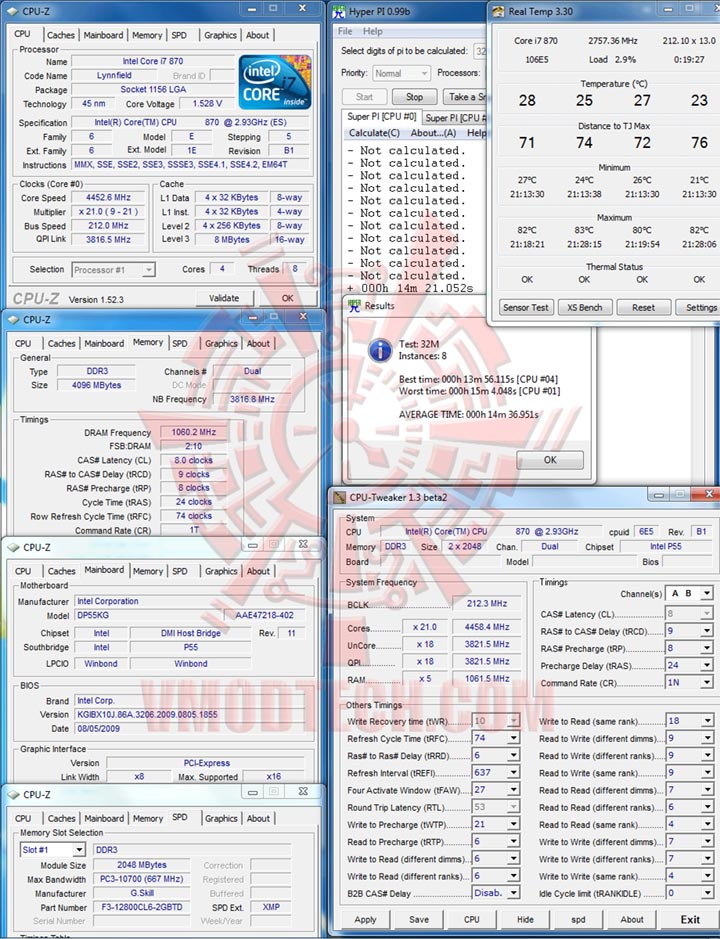The height and width of the screenshot is (939, 720).
Task: Click the CPU button in CPU-Tweaker
Action: point(471,920)
